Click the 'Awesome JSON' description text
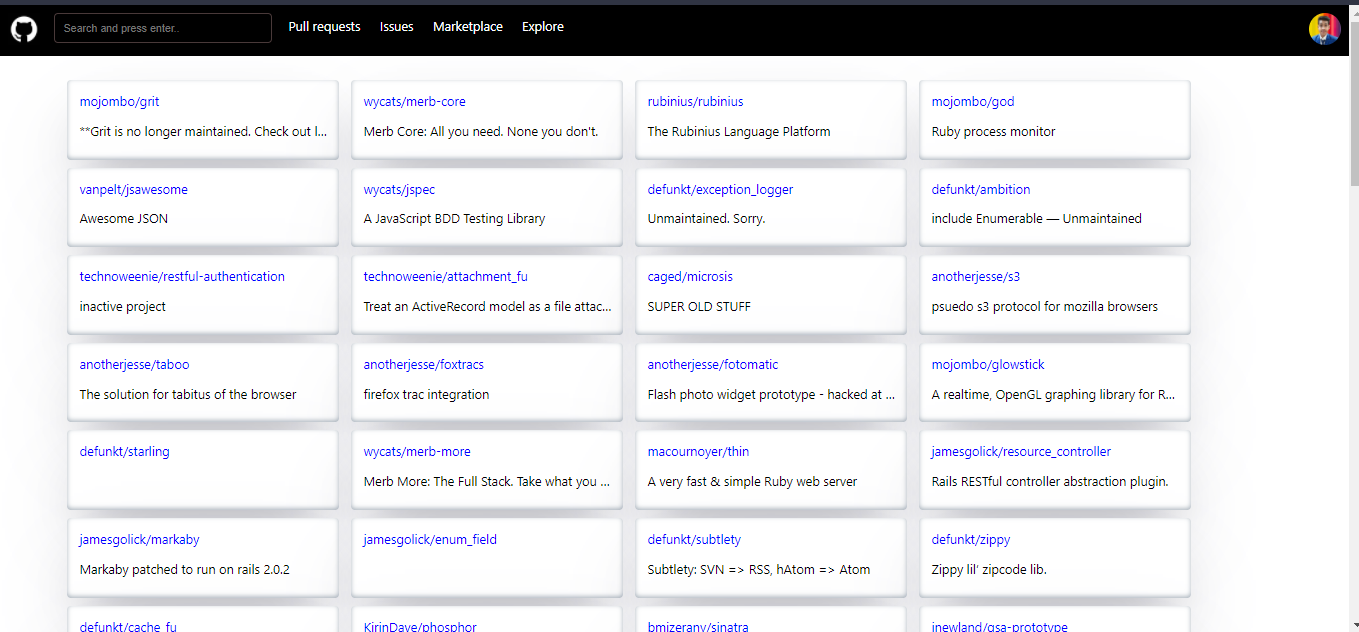This screenshot has width=1359, height=632. pos(124,219)
